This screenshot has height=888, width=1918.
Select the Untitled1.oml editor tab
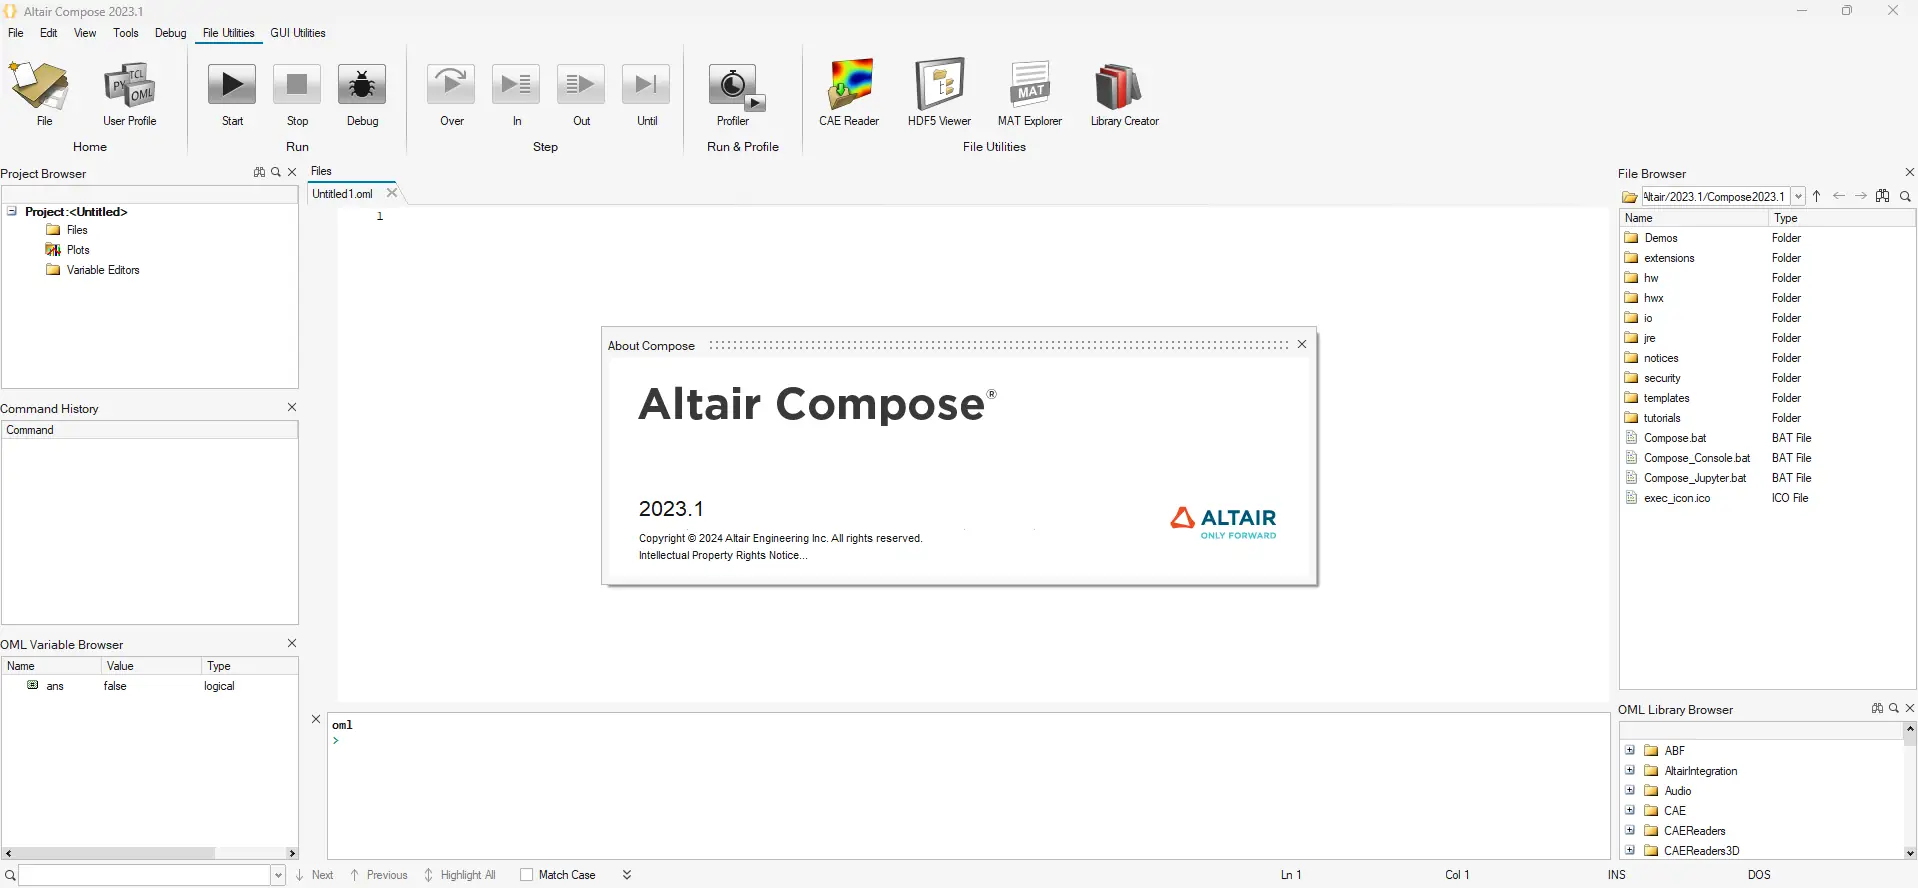343,194
